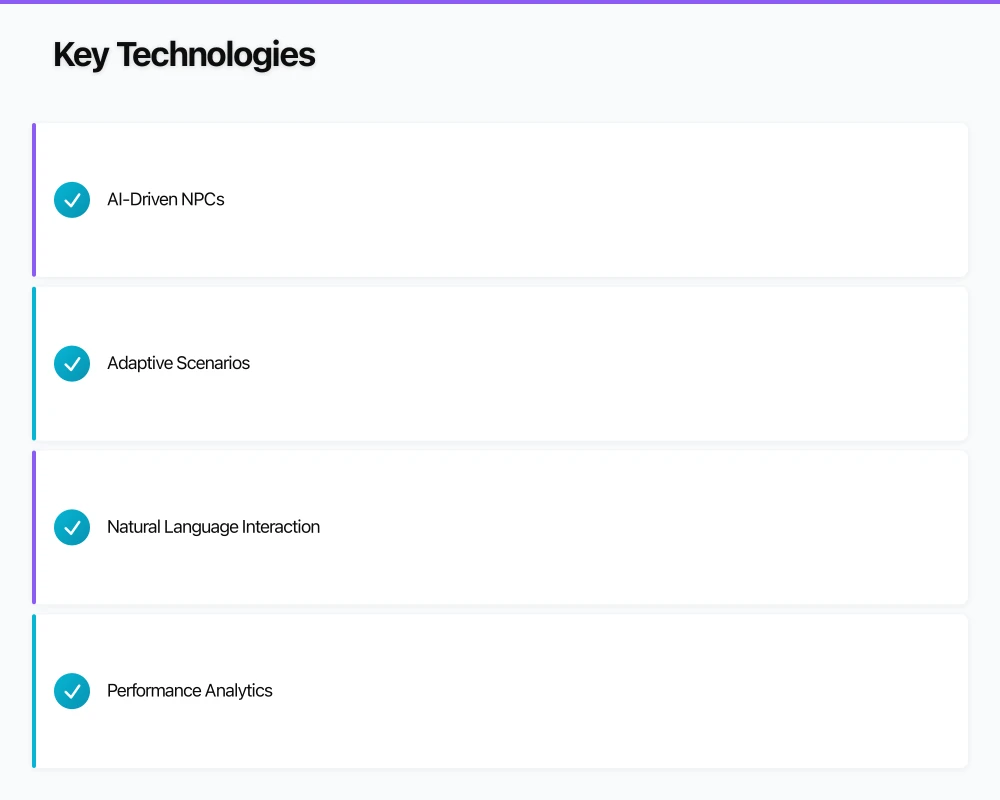Open the Adaptive Scenarios section
The height and width of the screenshot is (800, 1000).
(500, 363)
